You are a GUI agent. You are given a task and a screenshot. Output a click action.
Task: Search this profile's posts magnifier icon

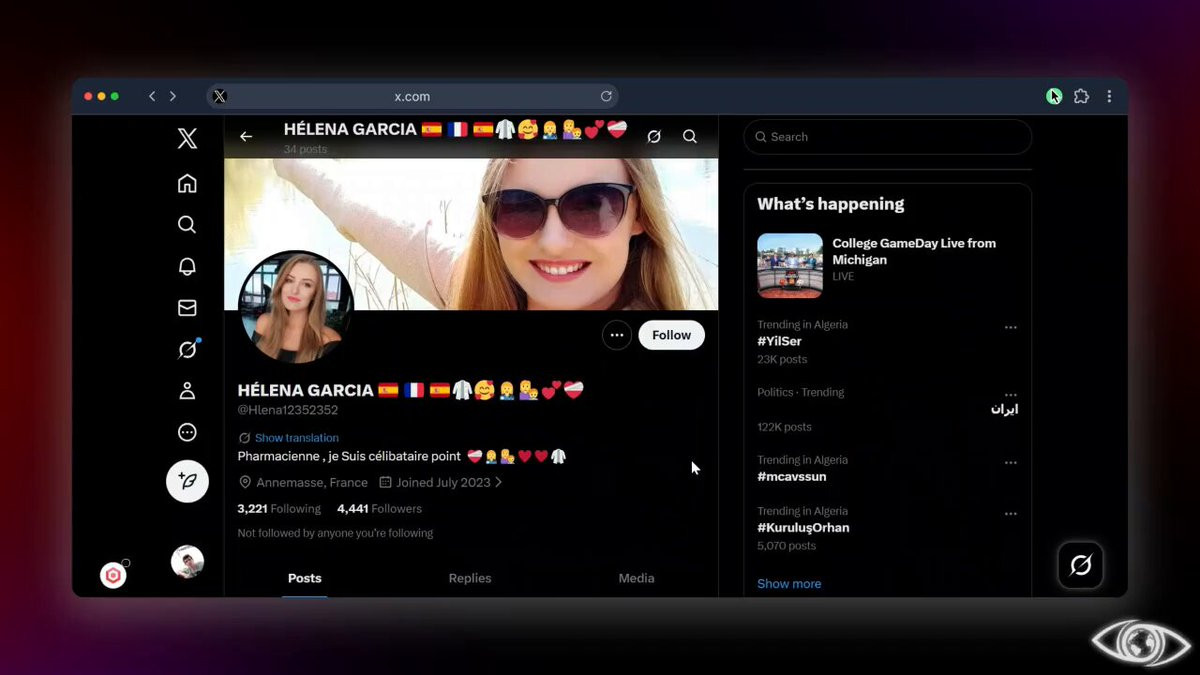pos(690,137)
